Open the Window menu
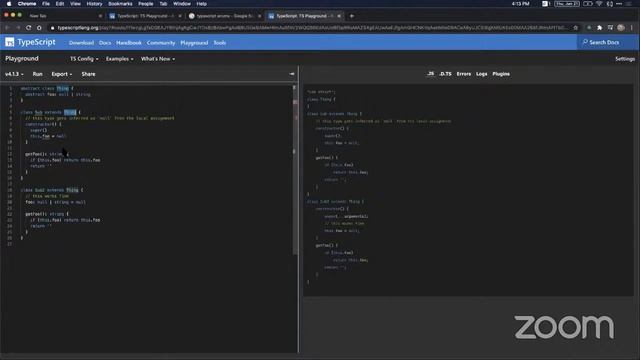The height and width of the screenshot is (360, 640). pos(182,4)
